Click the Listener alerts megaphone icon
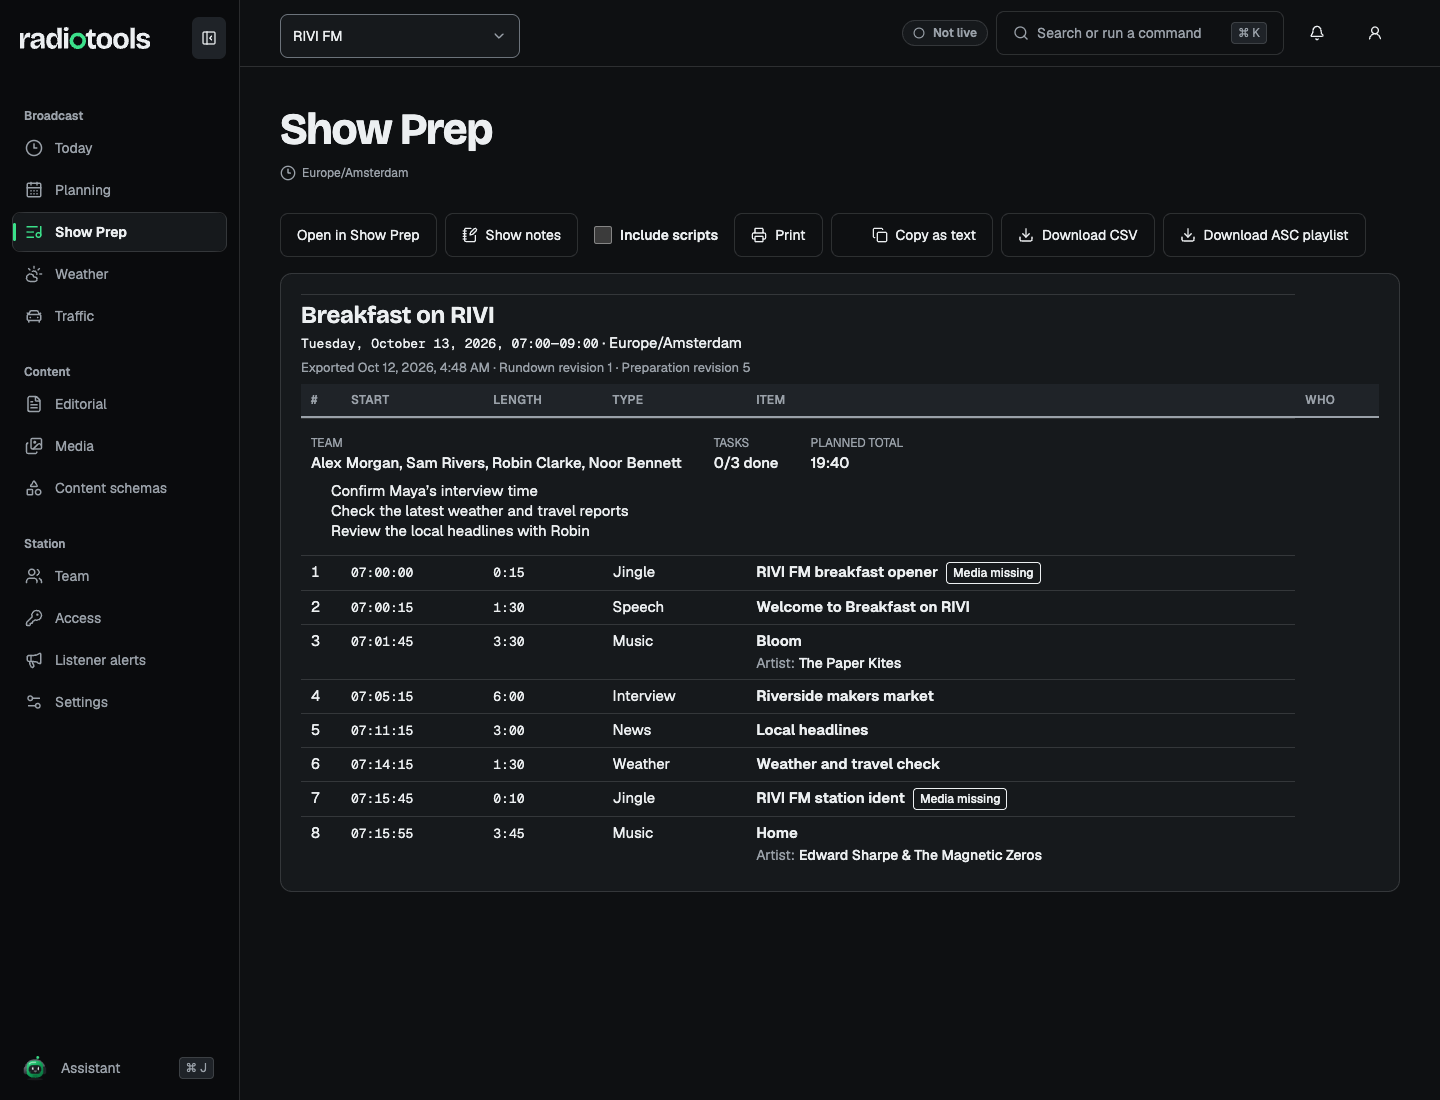The height and width of the screenshot is (1100, 1440). pos(34,660)
